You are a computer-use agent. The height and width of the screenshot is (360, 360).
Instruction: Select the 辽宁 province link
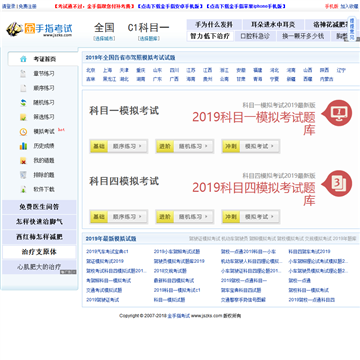click(x=341, y=70)
